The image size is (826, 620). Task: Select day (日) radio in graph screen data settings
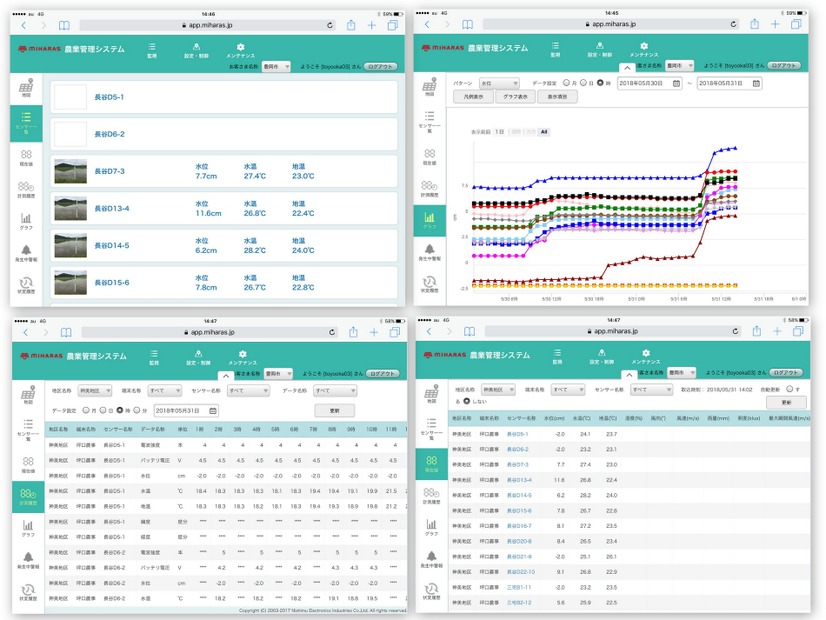pos(583,83)
